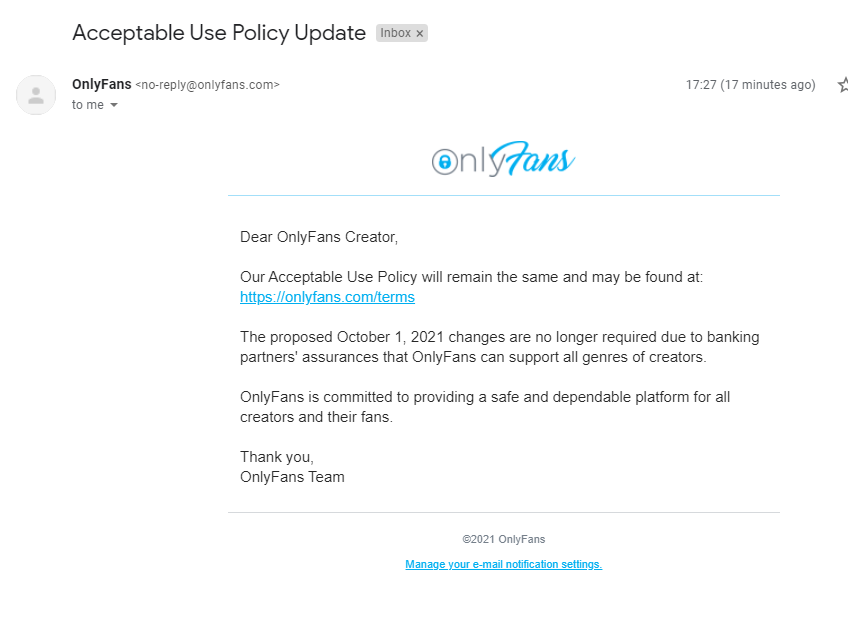Click the bold sender name OnlyFans
Viewport: 848px width, 622px height.
101,84
